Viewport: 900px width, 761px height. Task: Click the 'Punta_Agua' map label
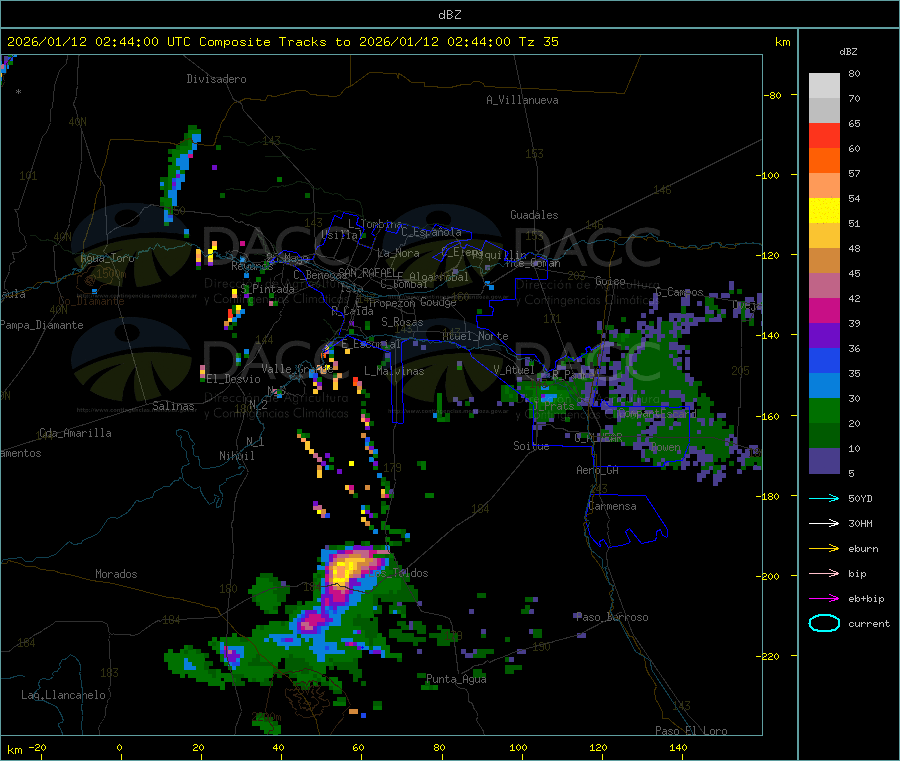456,679
